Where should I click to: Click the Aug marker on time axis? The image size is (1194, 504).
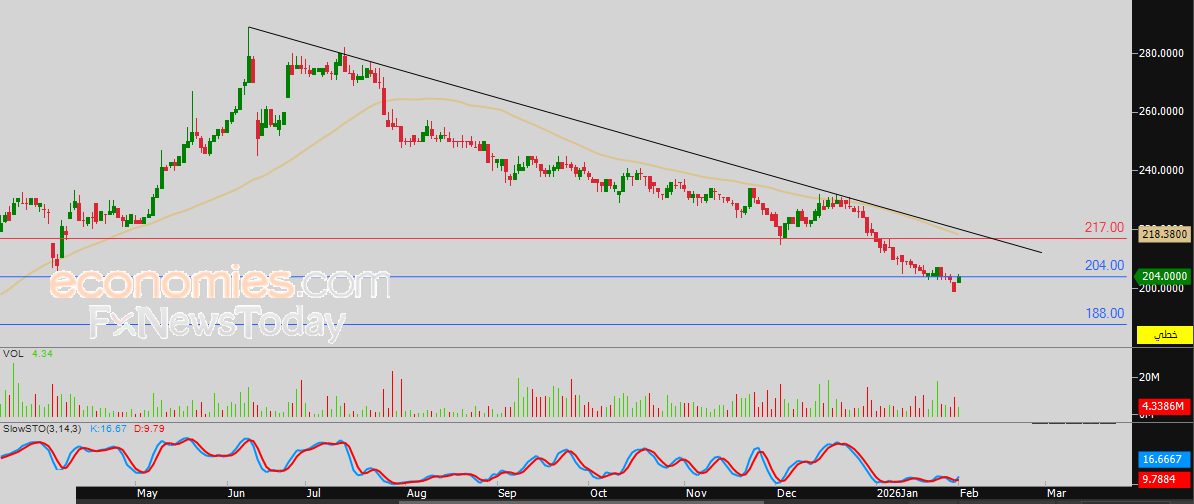pyautogui.click(x=417, y=494)
